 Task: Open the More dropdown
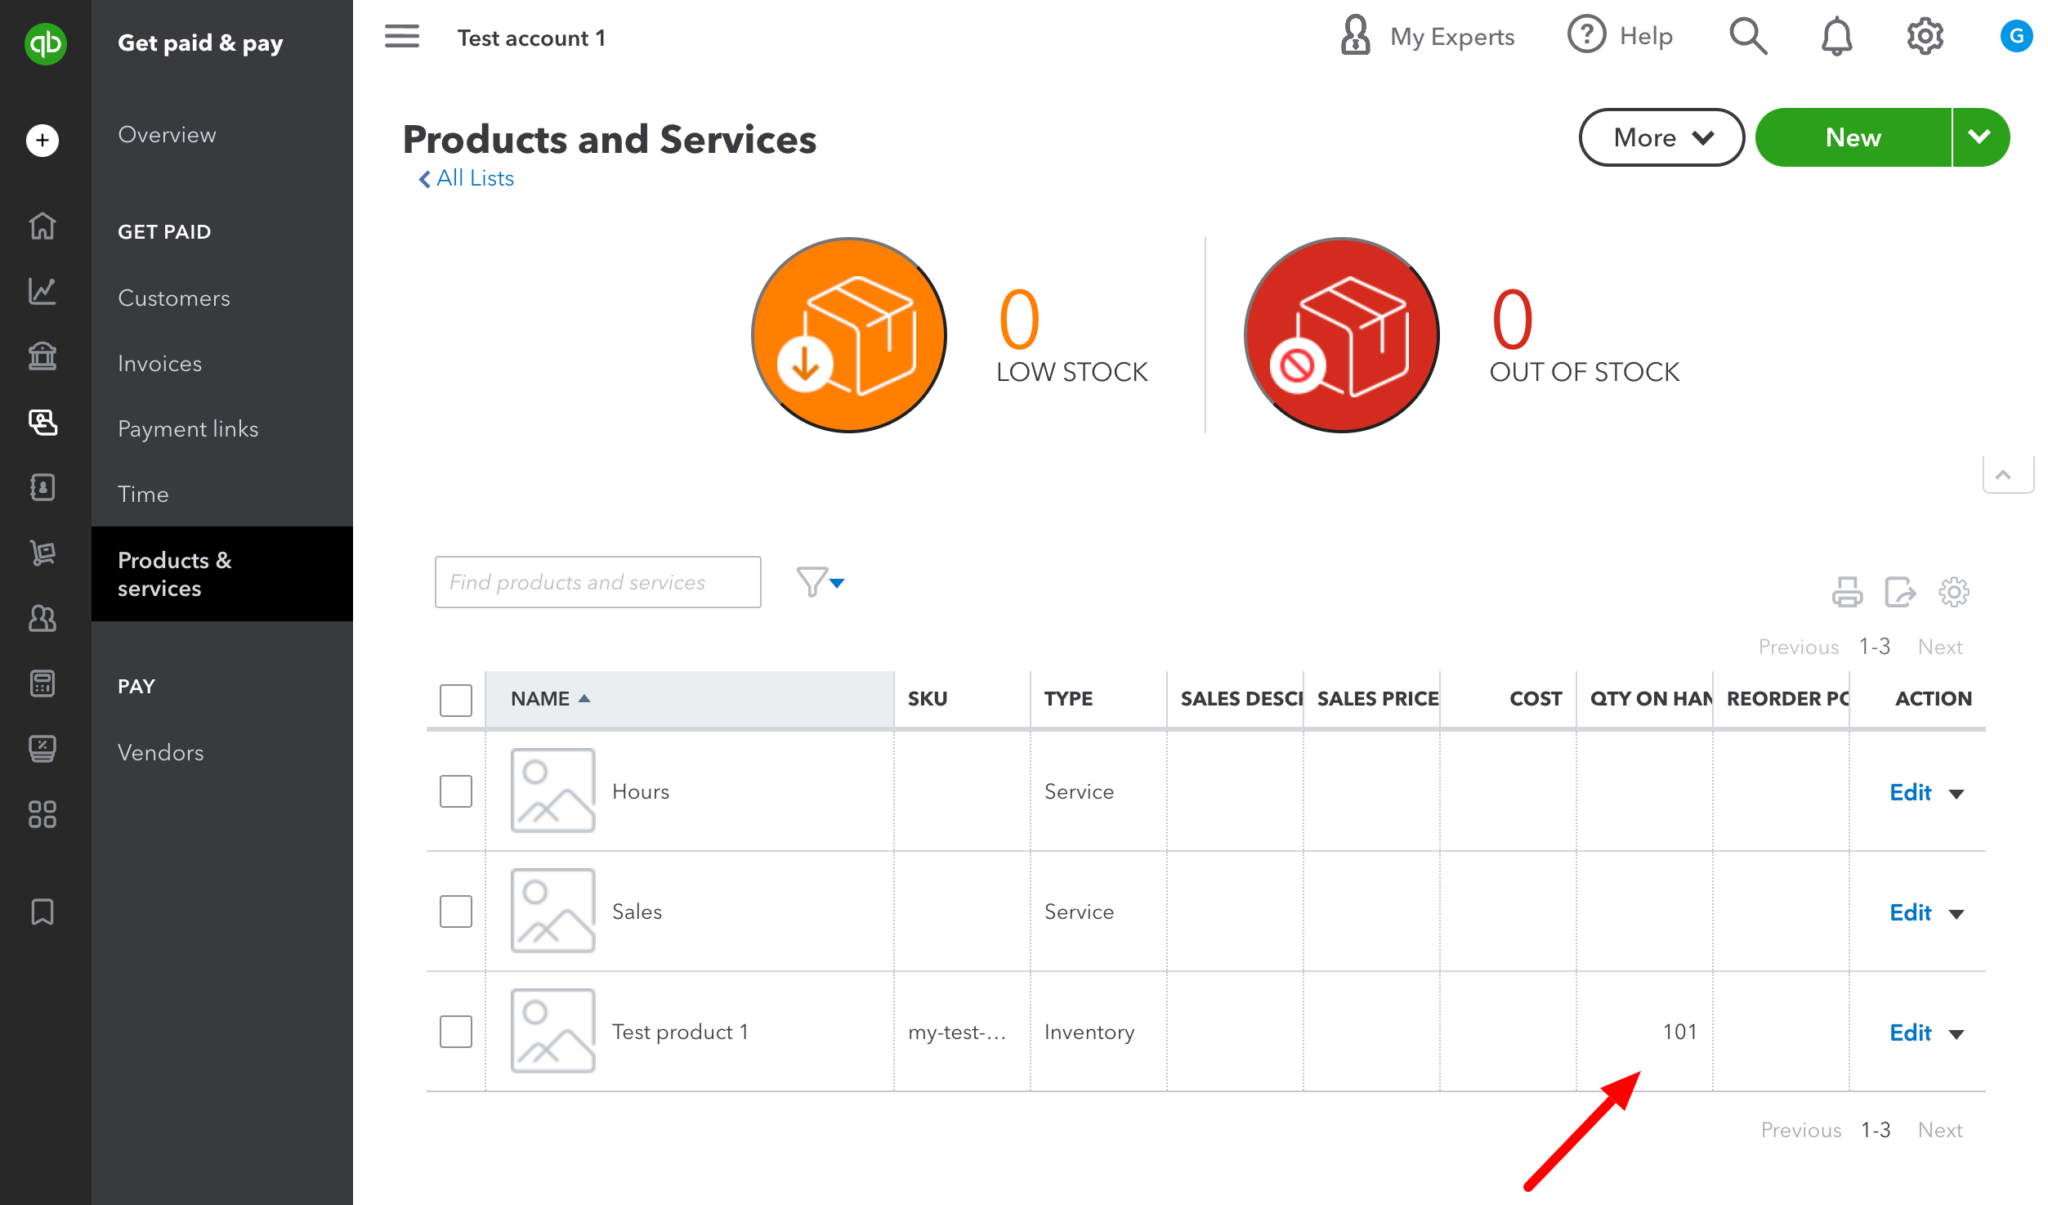pyautogui.click(x=1661, y=137)
